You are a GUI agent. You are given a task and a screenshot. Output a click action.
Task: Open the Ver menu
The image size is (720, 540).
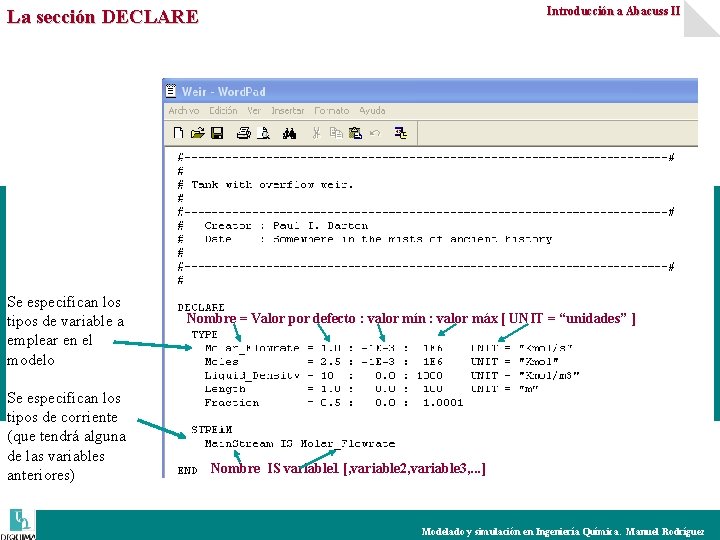(254, 111)
